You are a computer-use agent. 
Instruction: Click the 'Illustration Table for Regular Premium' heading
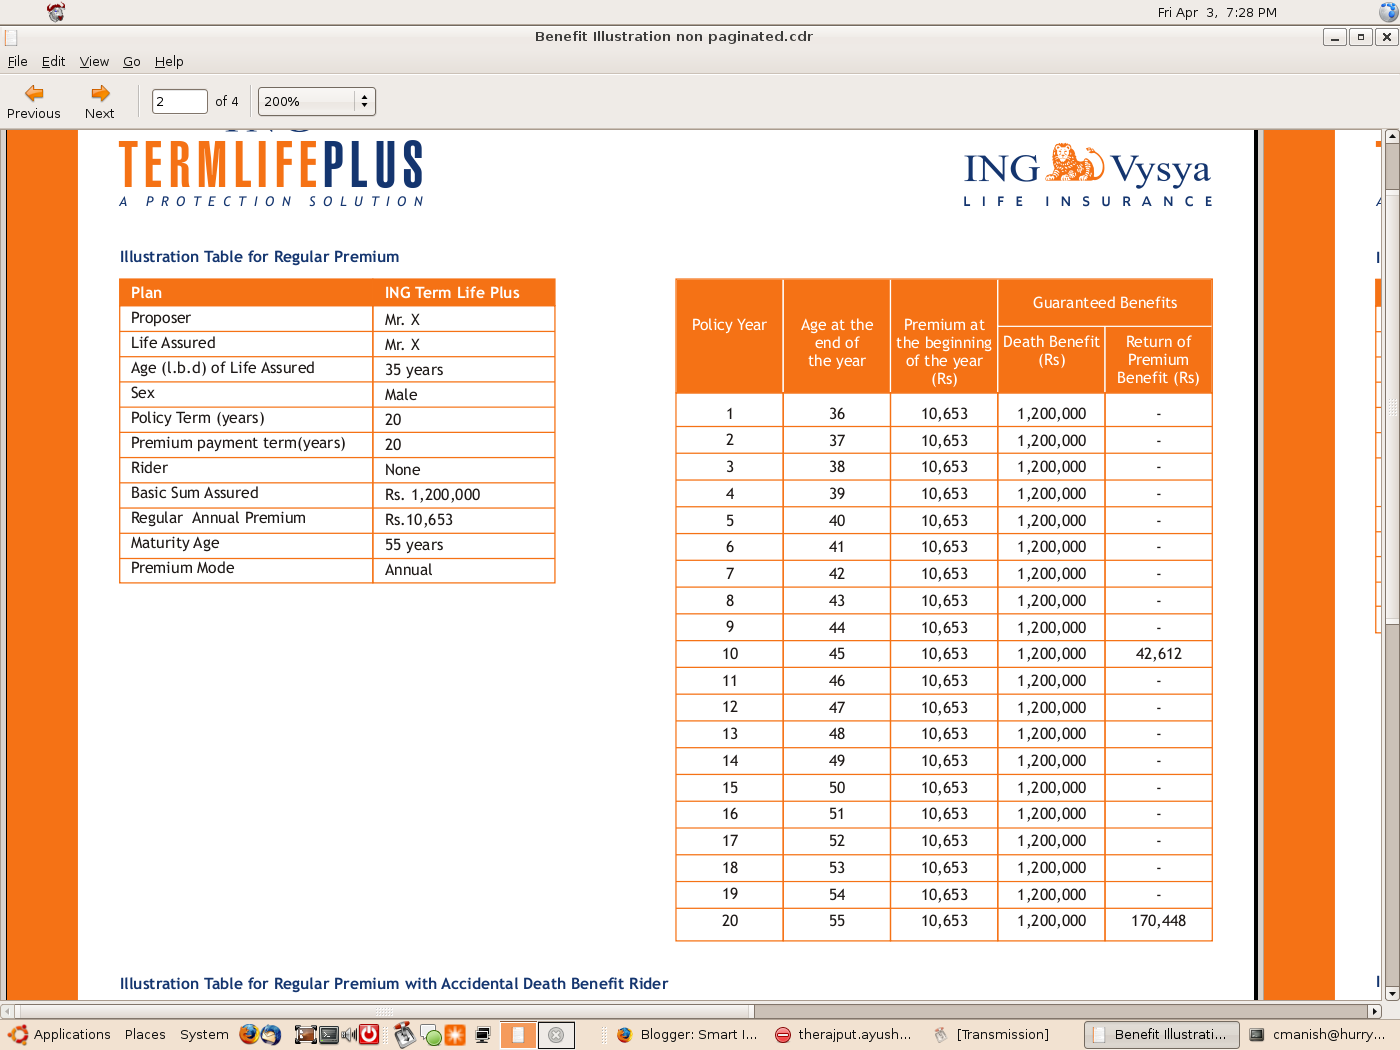(x=259, y=257)
